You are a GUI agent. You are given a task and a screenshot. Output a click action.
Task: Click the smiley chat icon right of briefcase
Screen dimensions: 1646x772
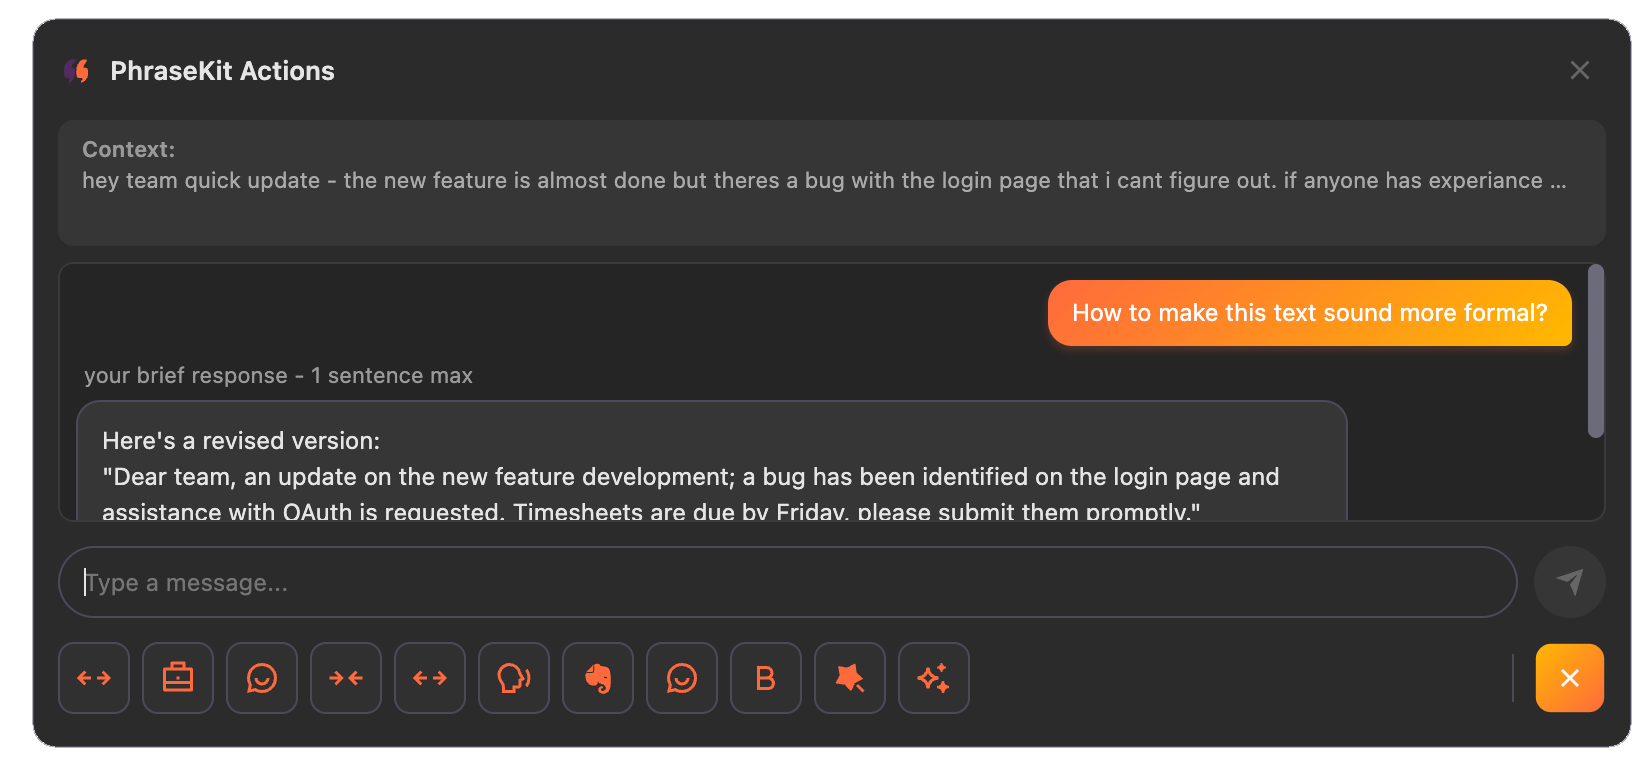pos(262,678)
